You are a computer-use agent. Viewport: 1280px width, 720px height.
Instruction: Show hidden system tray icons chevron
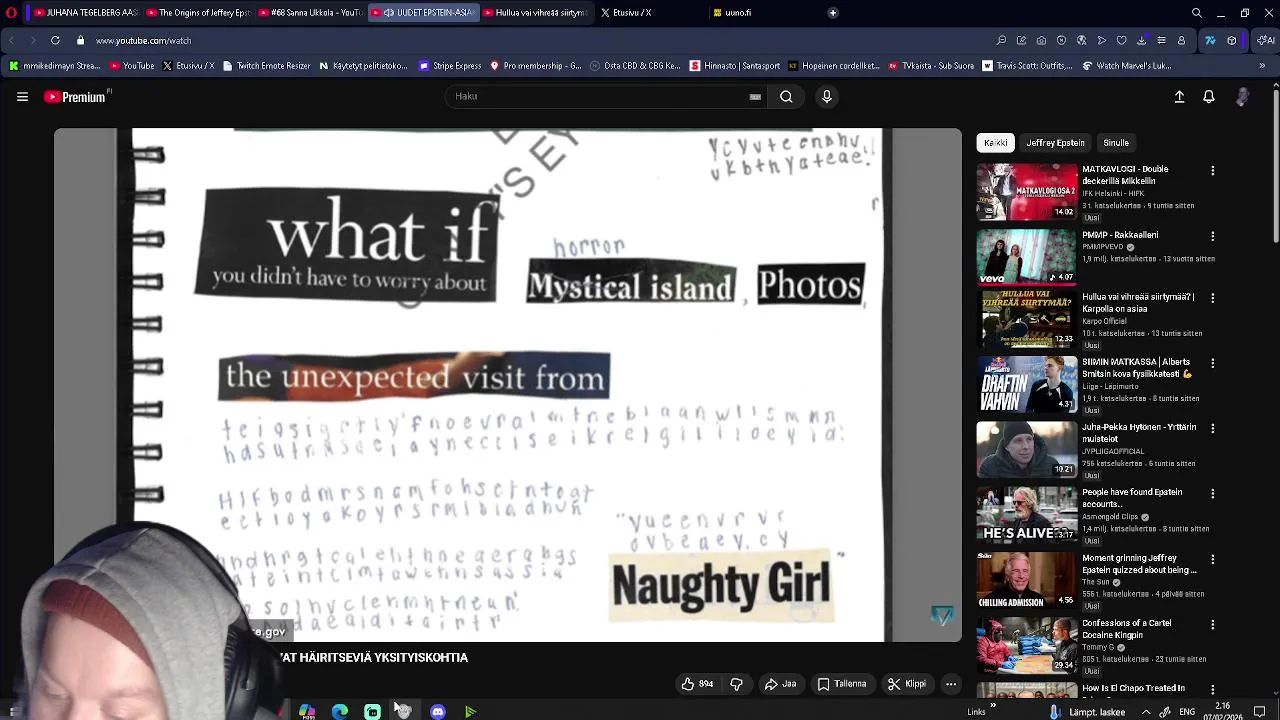pyautogui.click(x=1146, y=712)
